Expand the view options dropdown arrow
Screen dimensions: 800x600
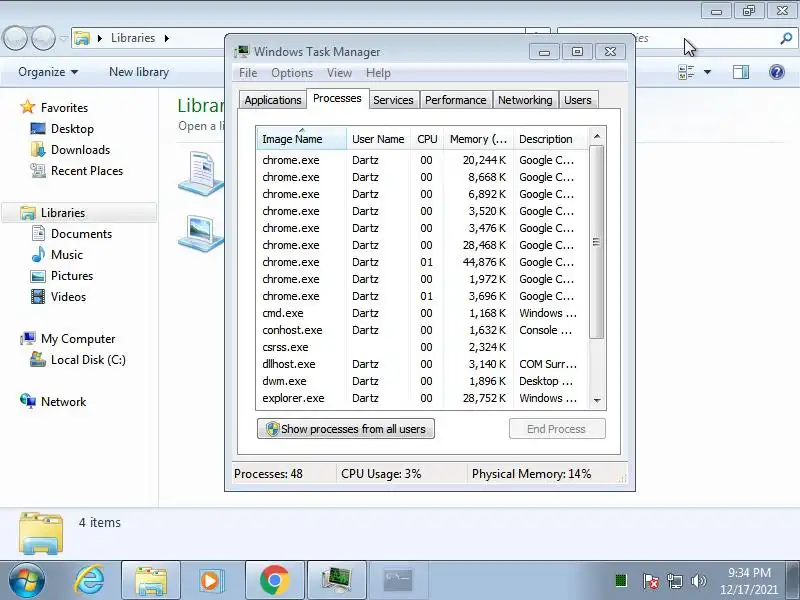[x=707, y=72]
